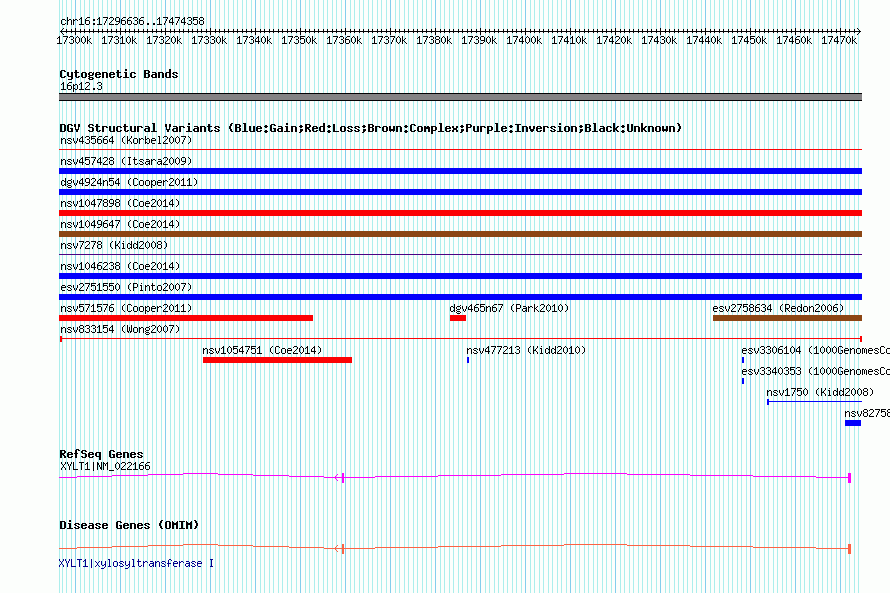Screen dimensions: 890x593
Task: Click the orange OMIM XYLT1 exon arrow marker
Action: [x=339, y=549]
